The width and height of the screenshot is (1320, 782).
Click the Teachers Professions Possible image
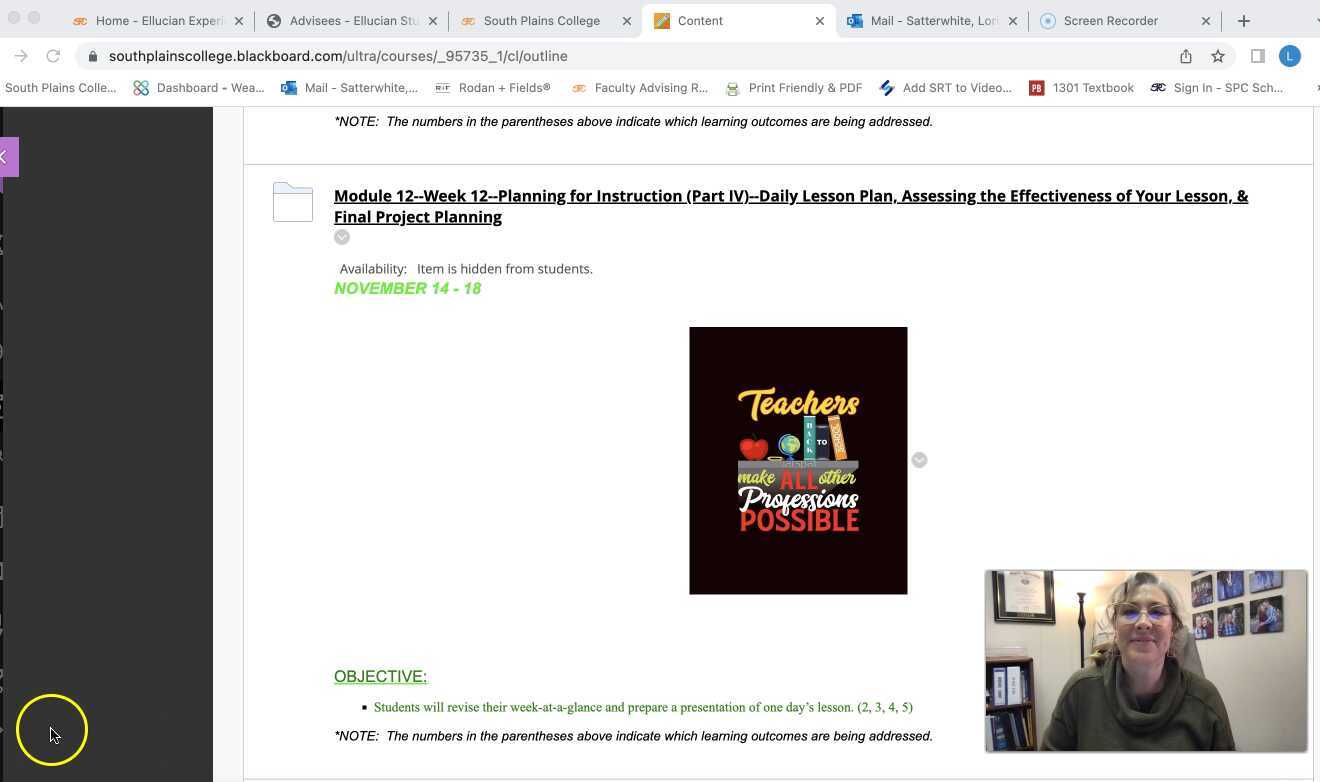798,460
